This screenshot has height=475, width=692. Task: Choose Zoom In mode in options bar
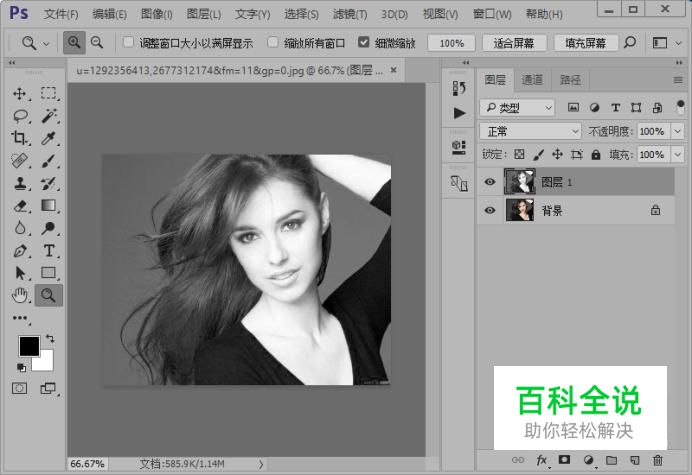click(74, 43)
